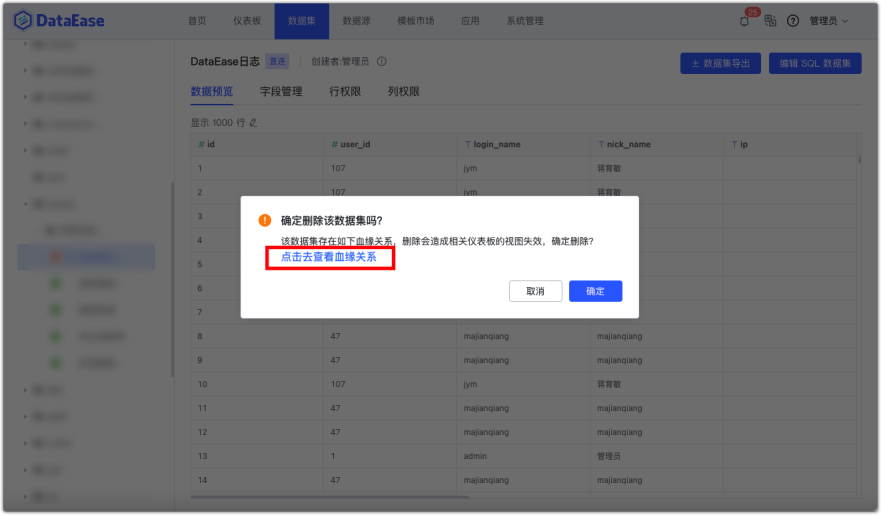The image size is (881, 515).
Task: Click the horizontal scrollbar under the table
Action: click(330, 497)
